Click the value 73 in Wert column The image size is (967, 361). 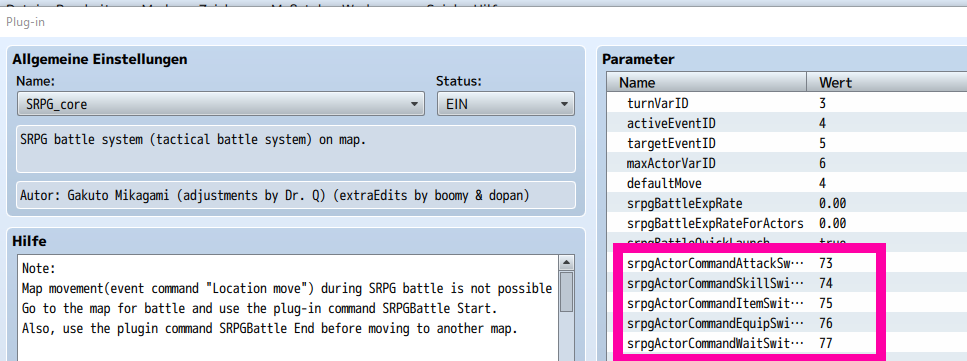(x=826, y=263)
